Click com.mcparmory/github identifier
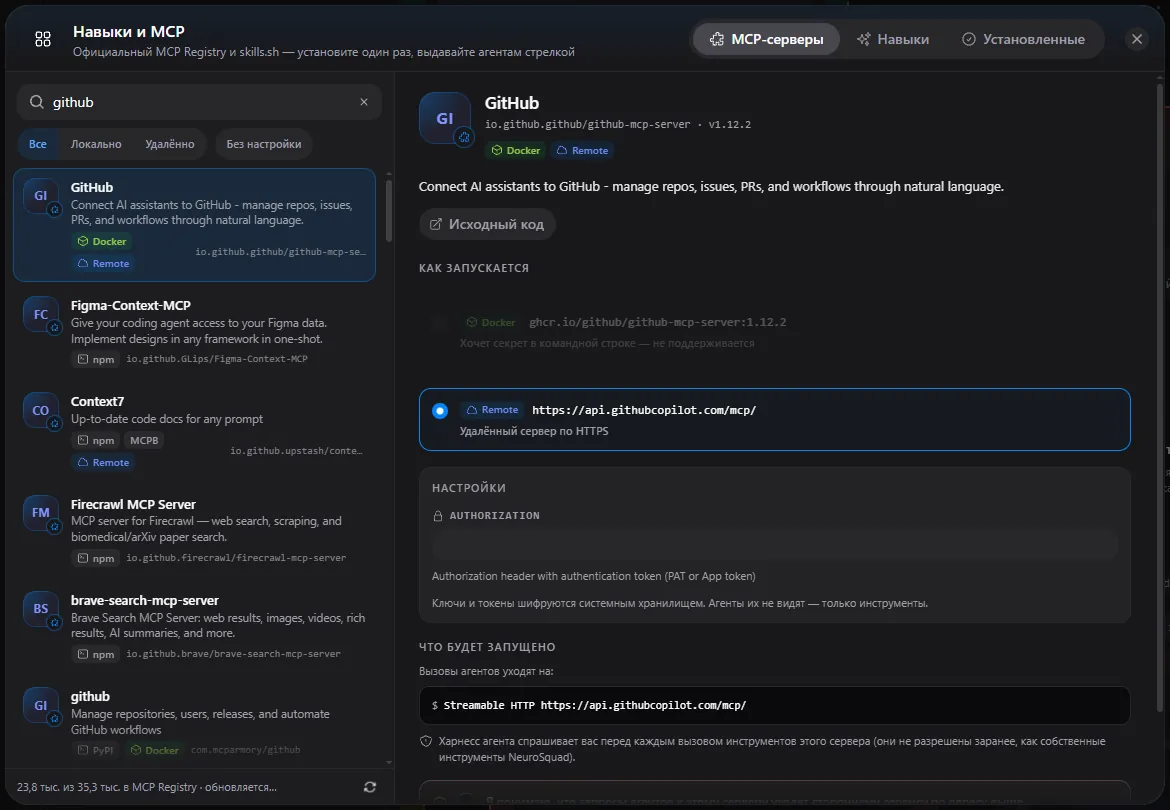This screenshot has height=810, width=1170. 245,750
